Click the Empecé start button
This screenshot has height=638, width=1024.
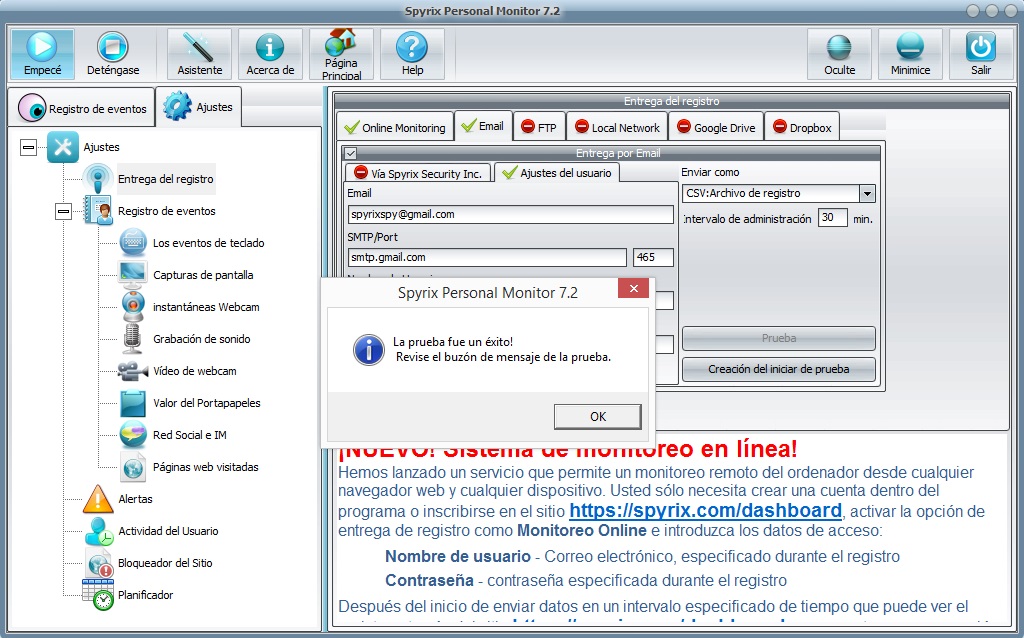[x=42, y=54]
